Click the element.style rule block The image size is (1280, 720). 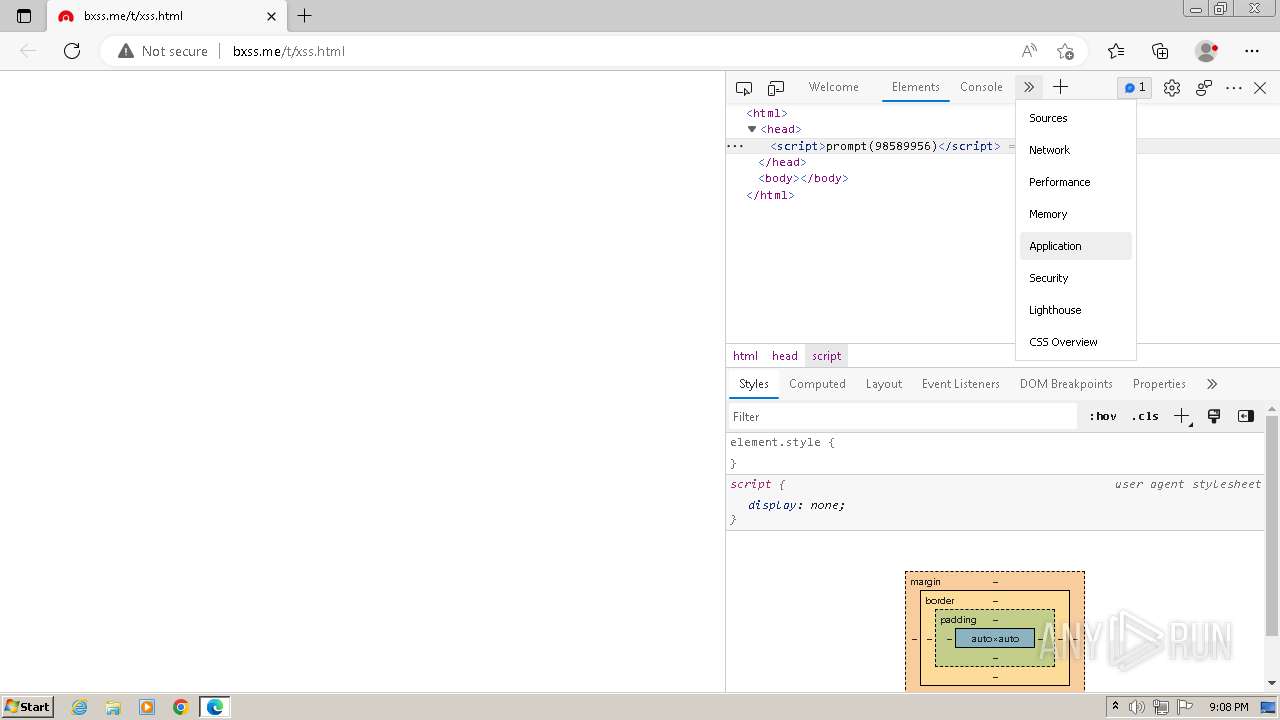995,453
